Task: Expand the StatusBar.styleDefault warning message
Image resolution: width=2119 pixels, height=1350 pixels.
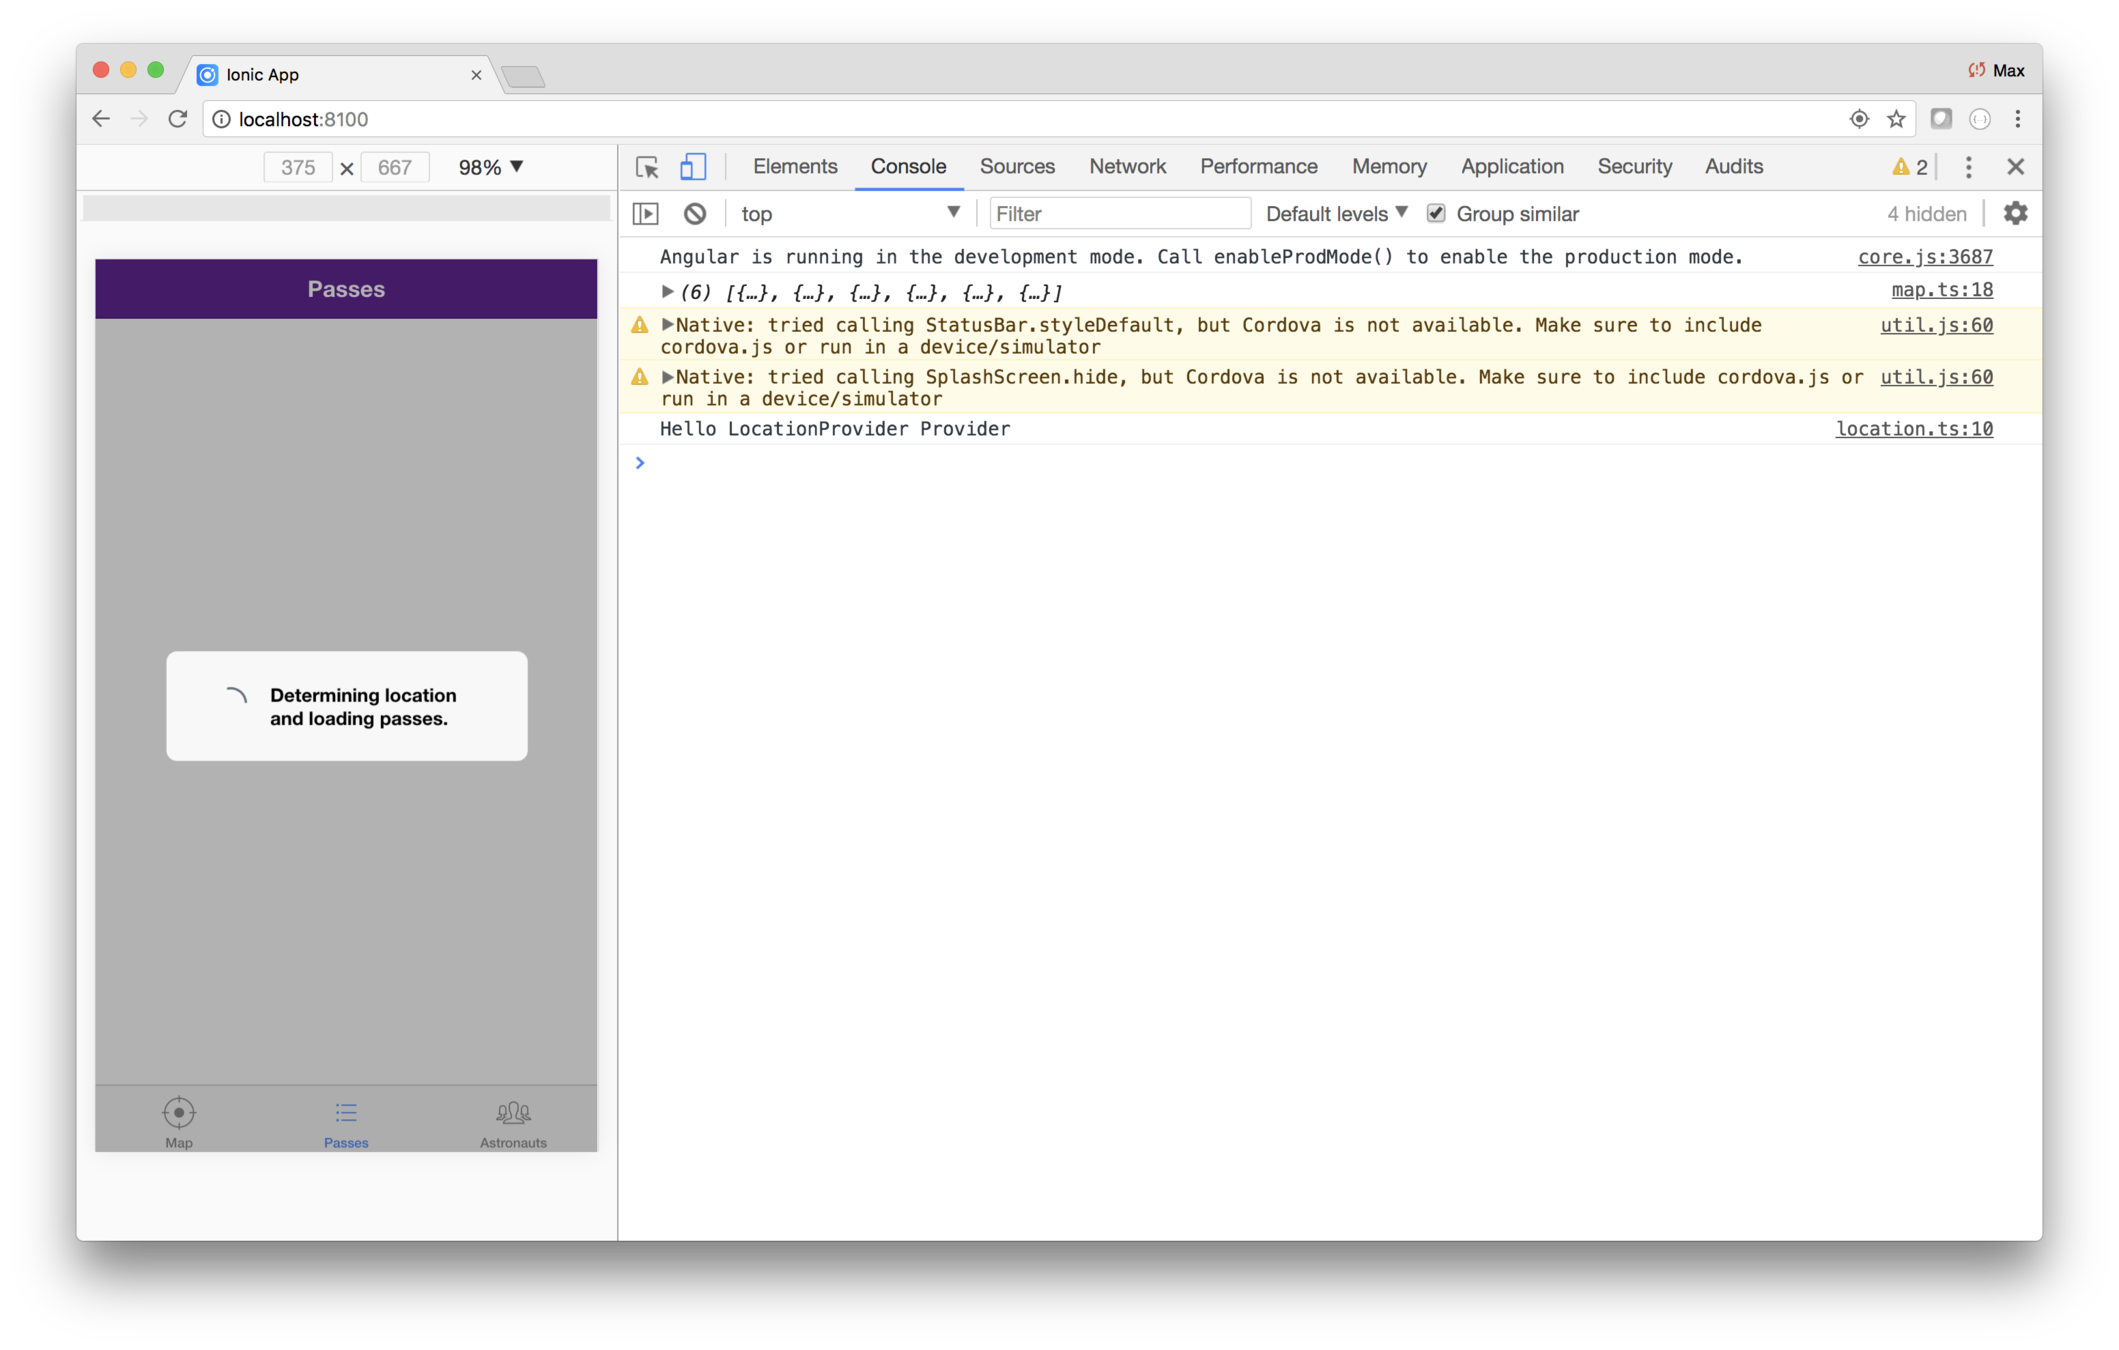Action: click(667, 324)
